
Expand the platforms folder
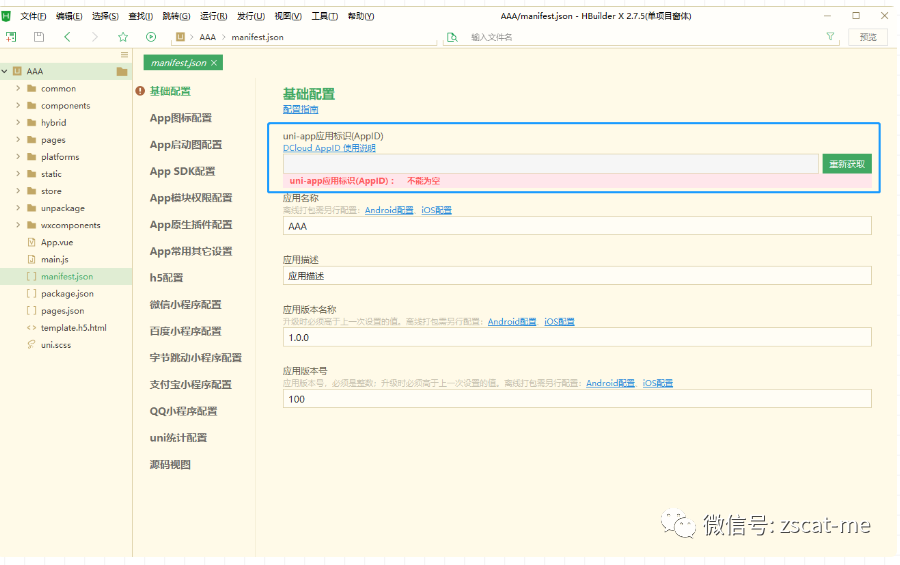coord(18,157)
